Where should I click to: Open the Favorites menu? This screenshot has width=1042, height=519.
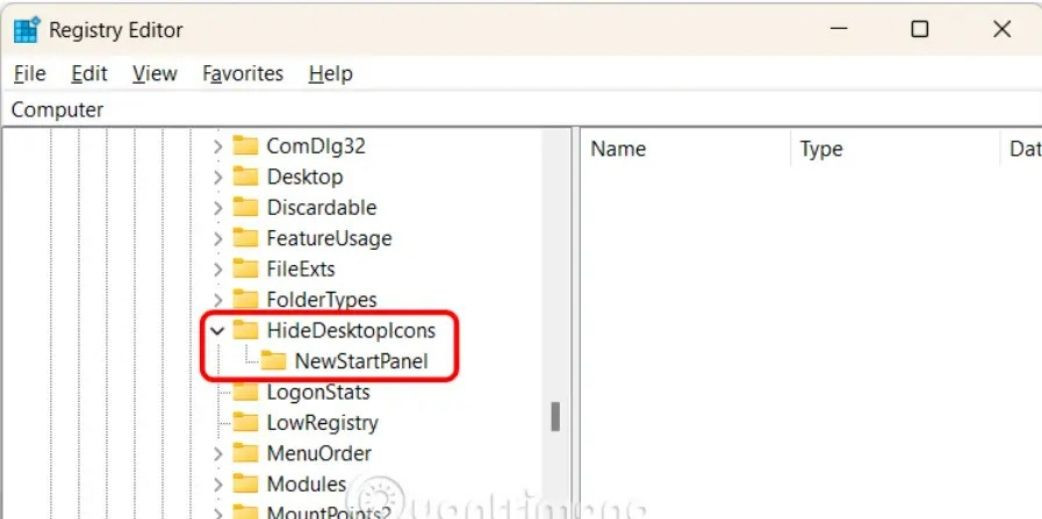pos(242,74)
